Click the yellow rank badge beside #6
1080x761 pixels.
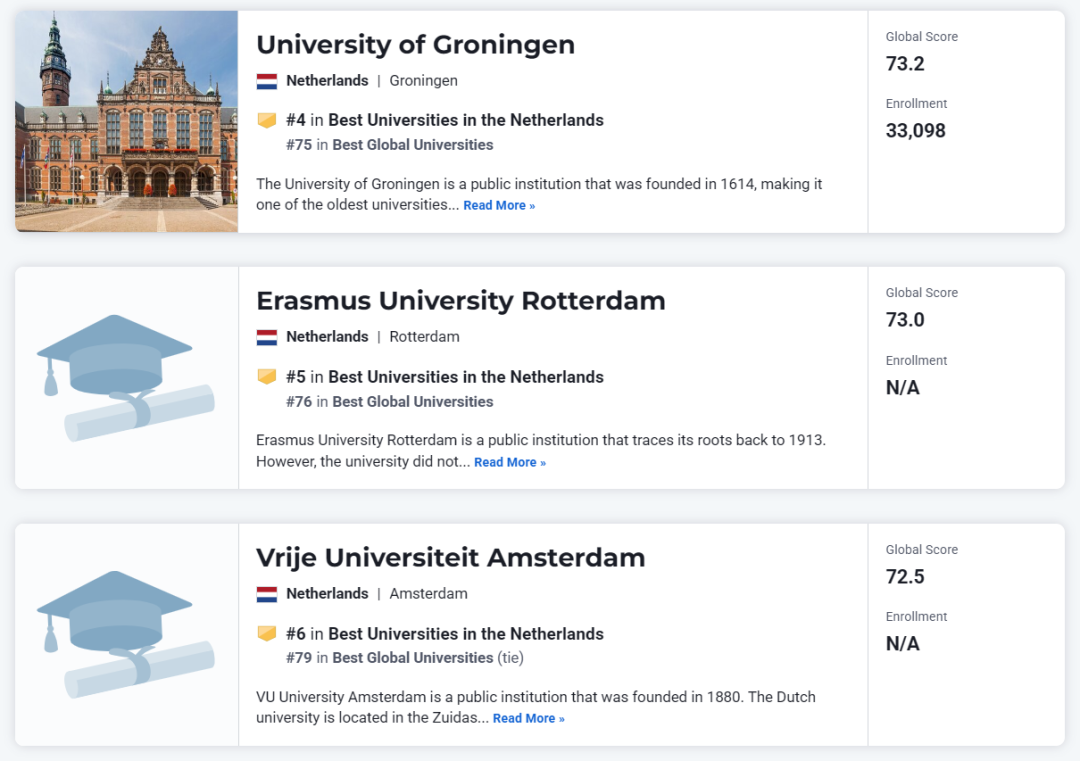point(267,634)
